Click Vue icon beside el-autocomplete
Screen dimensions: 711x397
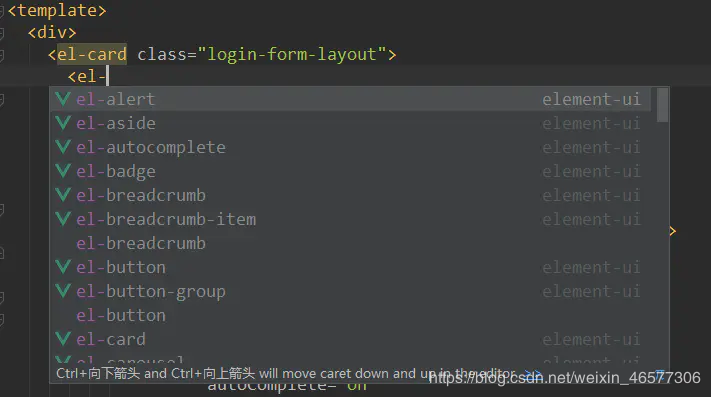click(x=63, y=146)
